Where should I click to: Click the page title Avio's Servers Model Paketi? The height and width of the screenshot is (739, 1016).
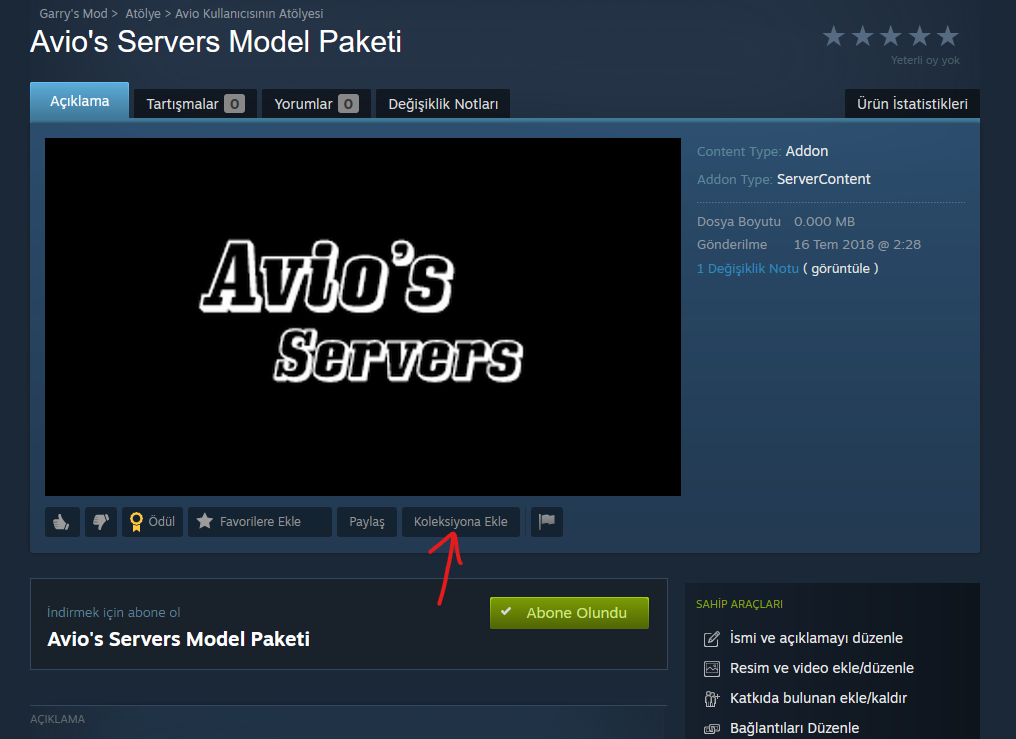click(x=216, y=42)
